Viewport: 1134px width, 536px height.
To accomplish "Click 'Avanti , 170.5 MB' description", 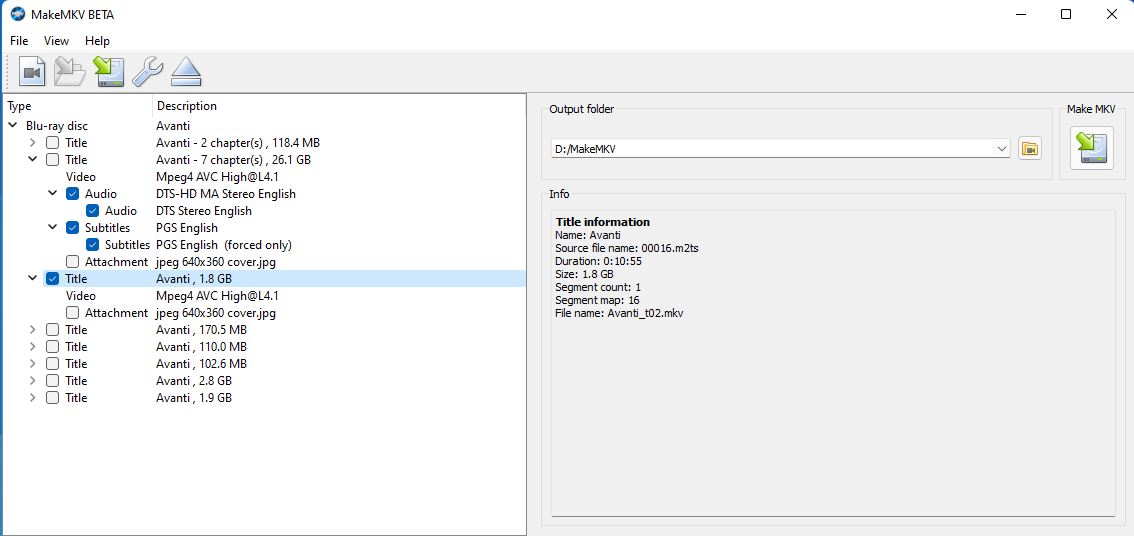I will (x=202, y=330).
